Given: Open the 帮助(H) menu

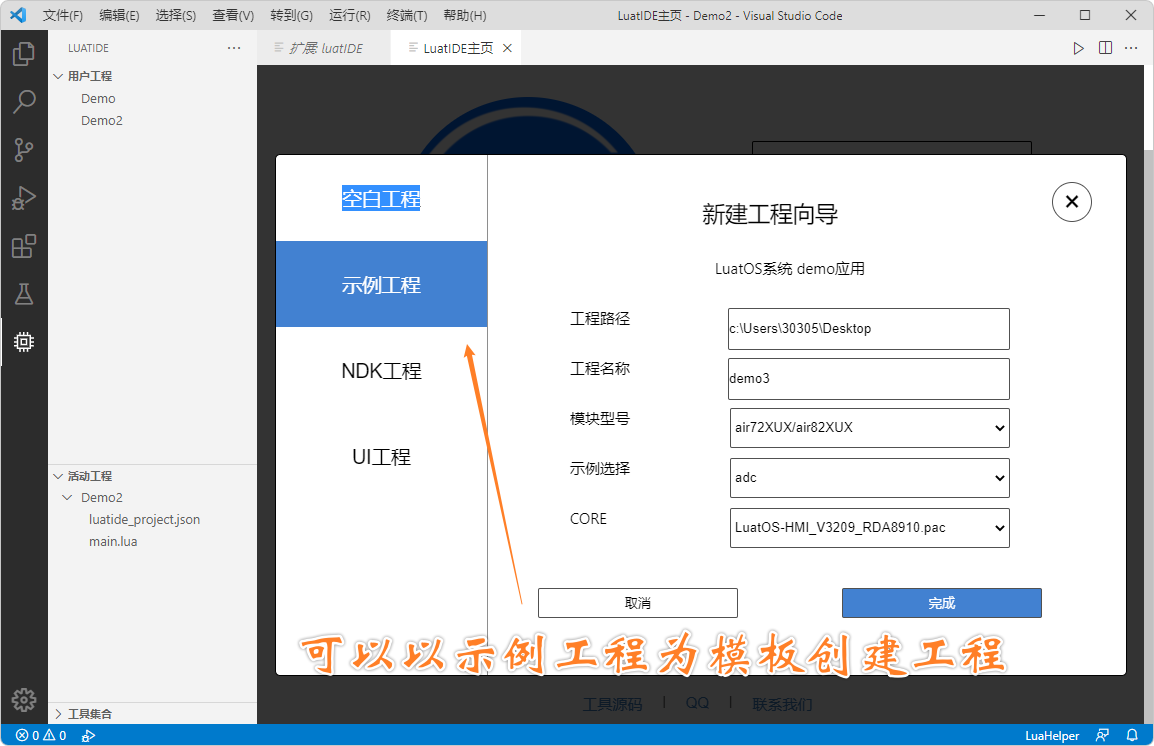Looking at the screenshot, I should (x=464, y=15).
